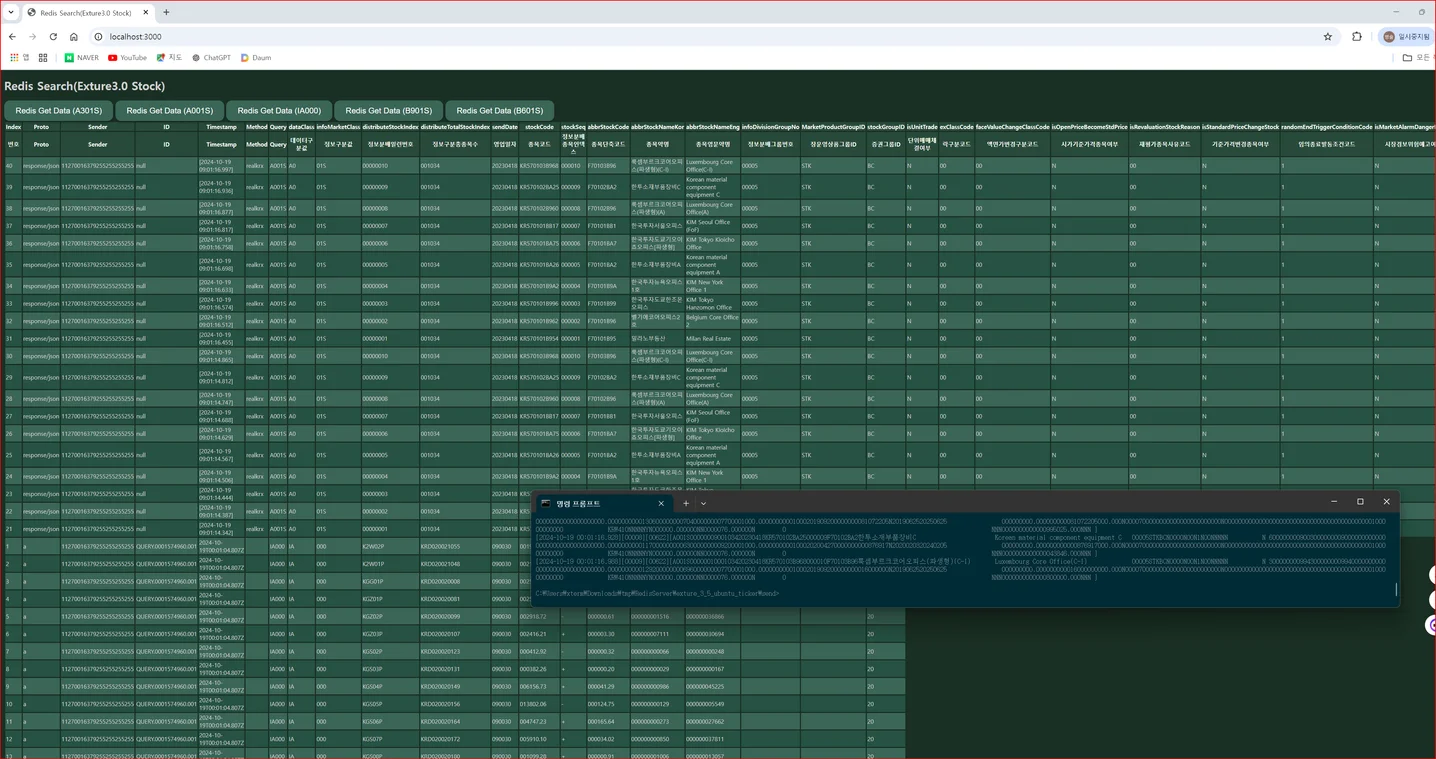
Task: Click Redis Get Data (B901S) button
Action: point(389,111)
